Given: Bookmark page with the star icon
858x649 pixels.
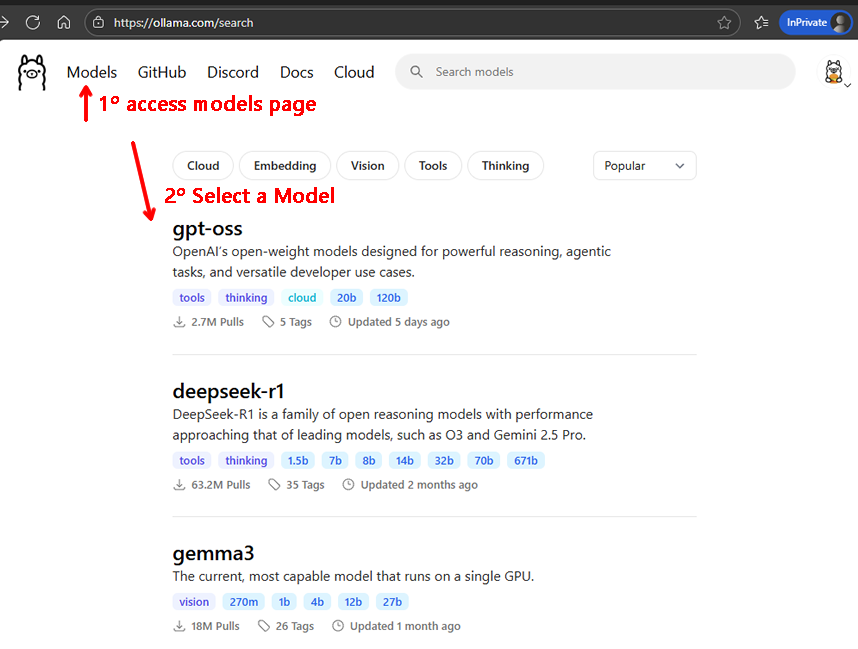Looking at the screenshot, I should [724, 22].
